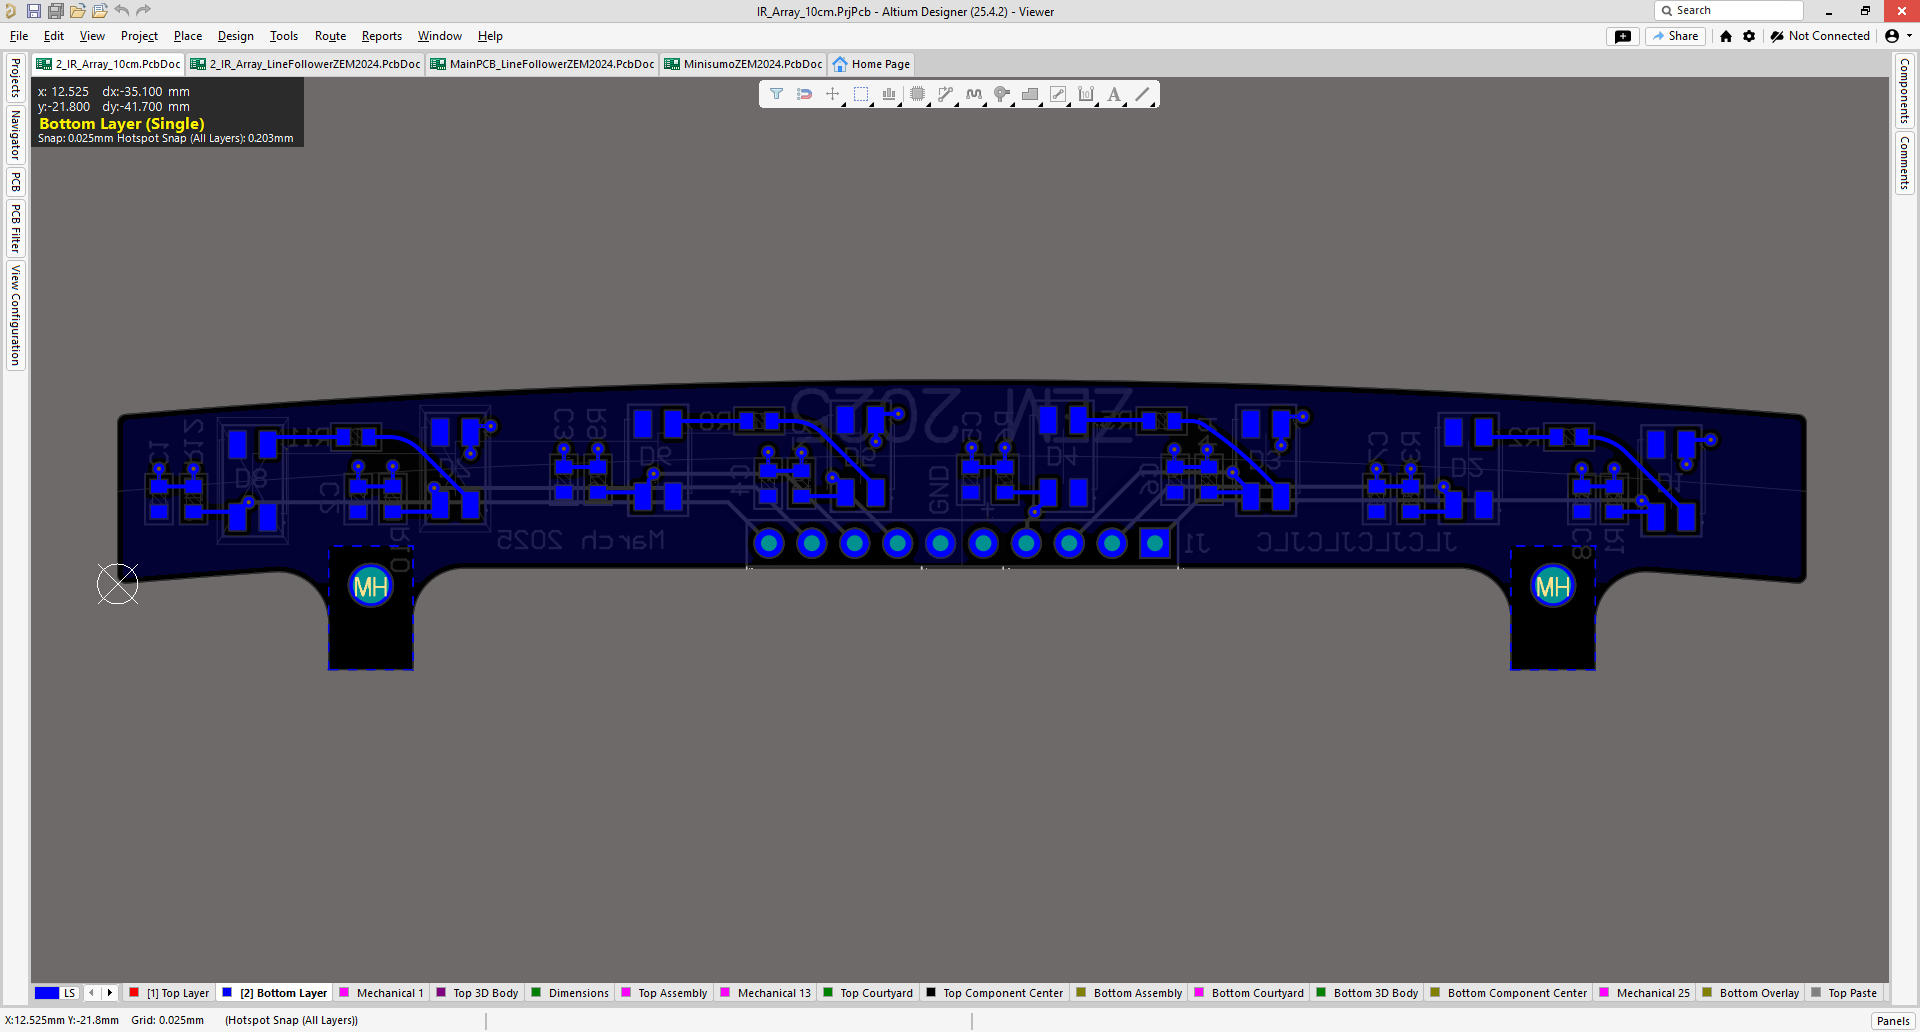Click inside the Search field
Image resolution: width=1920 pixels, height=1032 pixels.
pyautogui.click(x=1729, y=11)
